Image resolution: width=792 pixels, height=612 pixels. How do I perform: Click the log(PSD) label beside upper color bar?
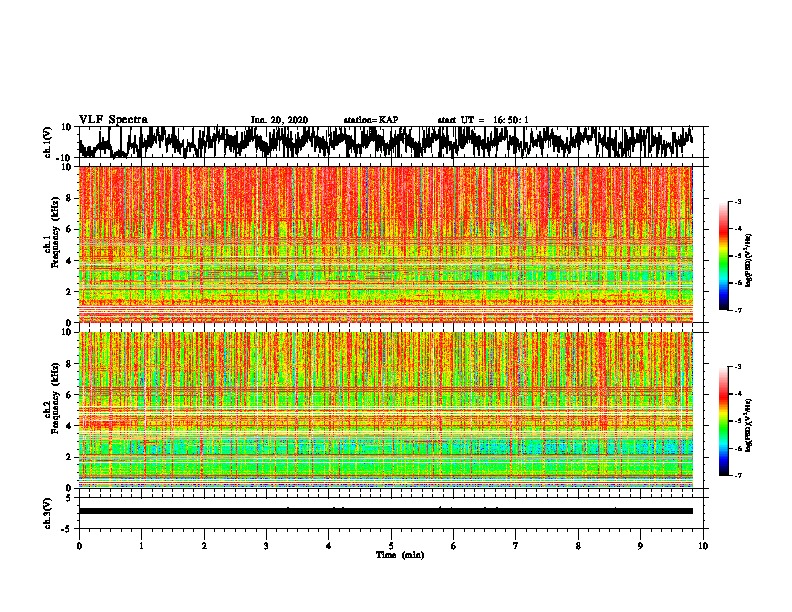pos(748,260)
